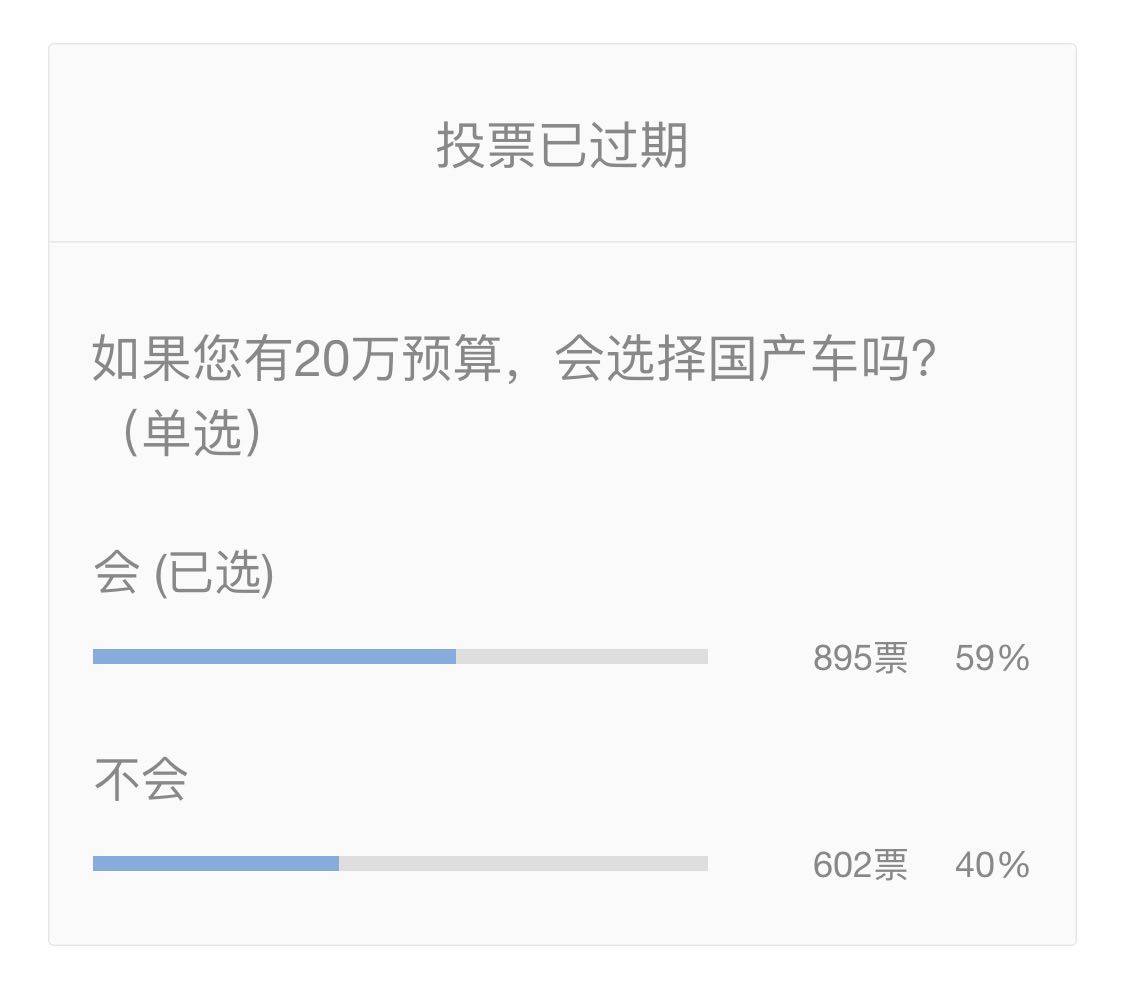The width and height of the screenshot is (1125, 982).
Task: Click the gray unfilled part of 不会 bar
Action: tap(523, 863)
